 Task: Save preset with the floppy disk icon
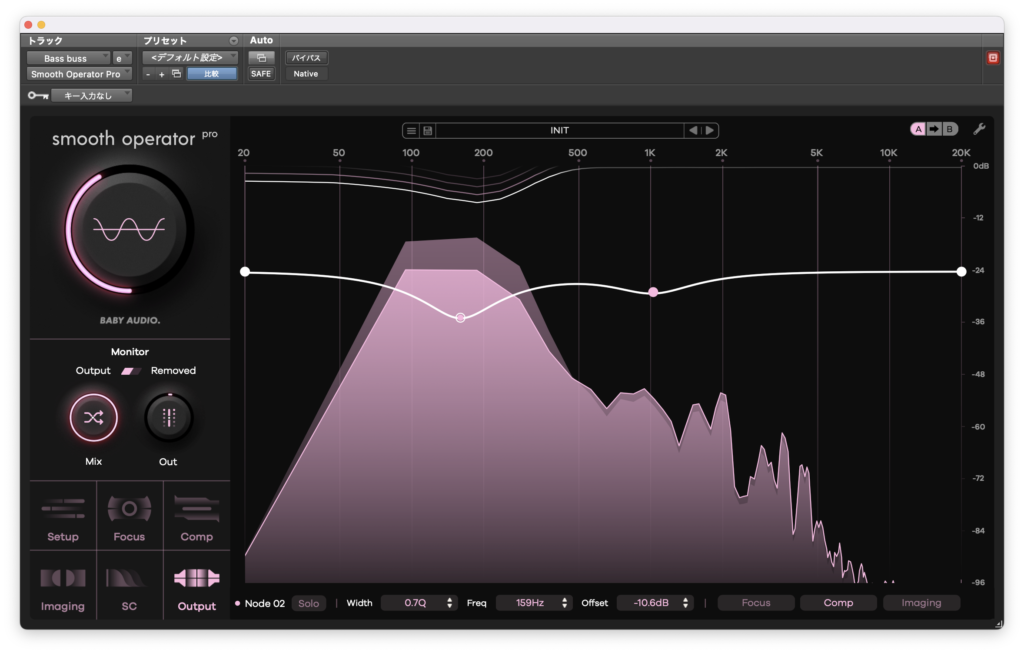(x=428, y=131)
